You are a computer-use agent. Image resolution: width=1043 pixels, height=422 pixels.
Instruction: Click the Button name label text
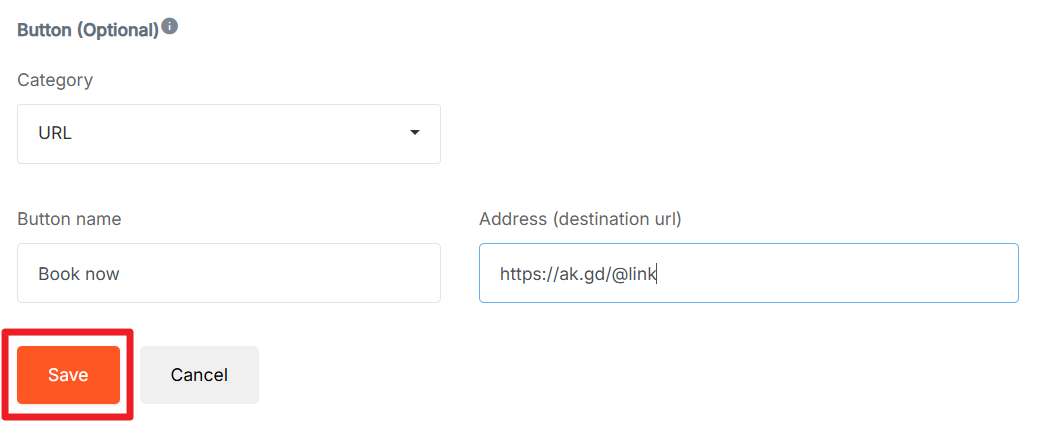pos(69,218)
